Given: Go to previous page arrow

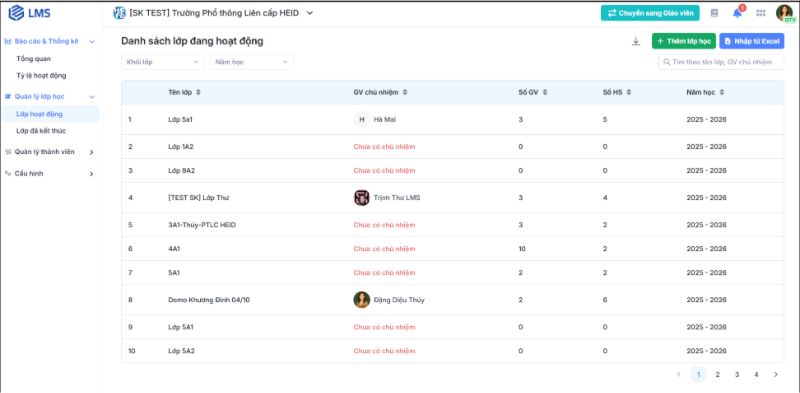Looking at the screenshot, I should point(679,375).
